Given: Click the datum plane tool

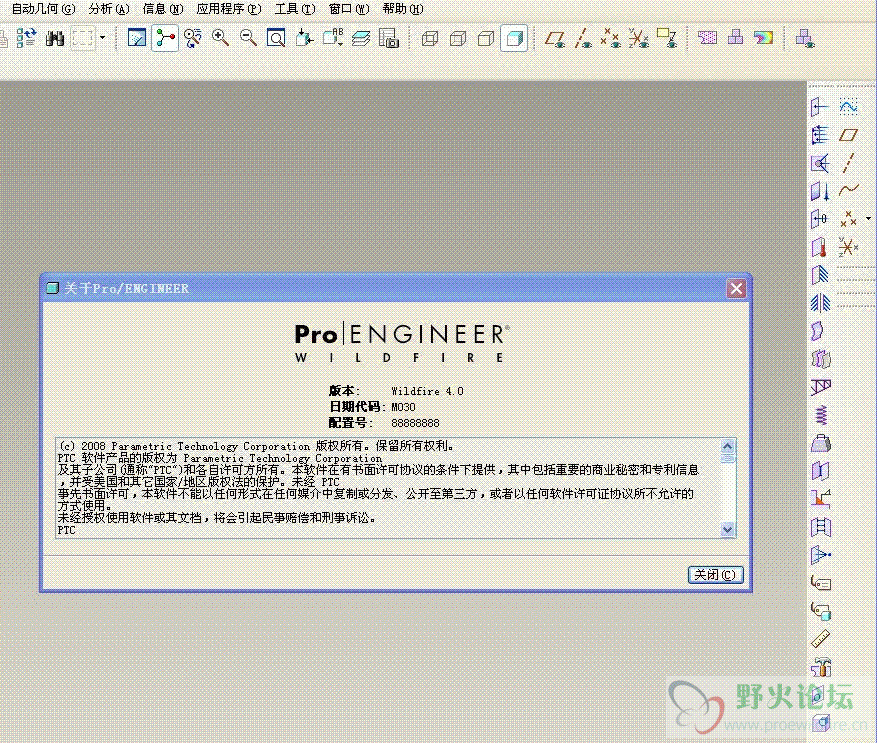Looking at the screenshot, I should [848, 135].
